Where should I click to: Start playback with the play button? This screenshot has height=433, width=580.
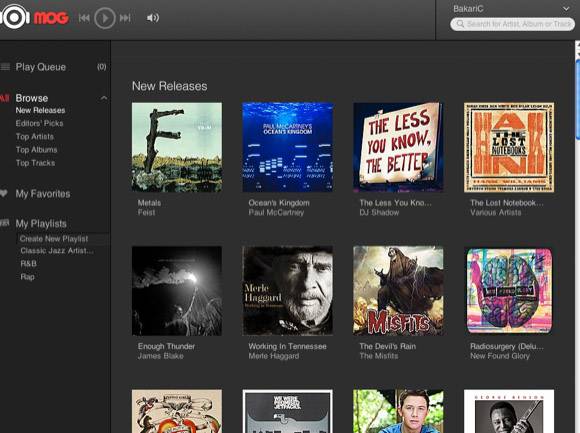coord(105,18)
